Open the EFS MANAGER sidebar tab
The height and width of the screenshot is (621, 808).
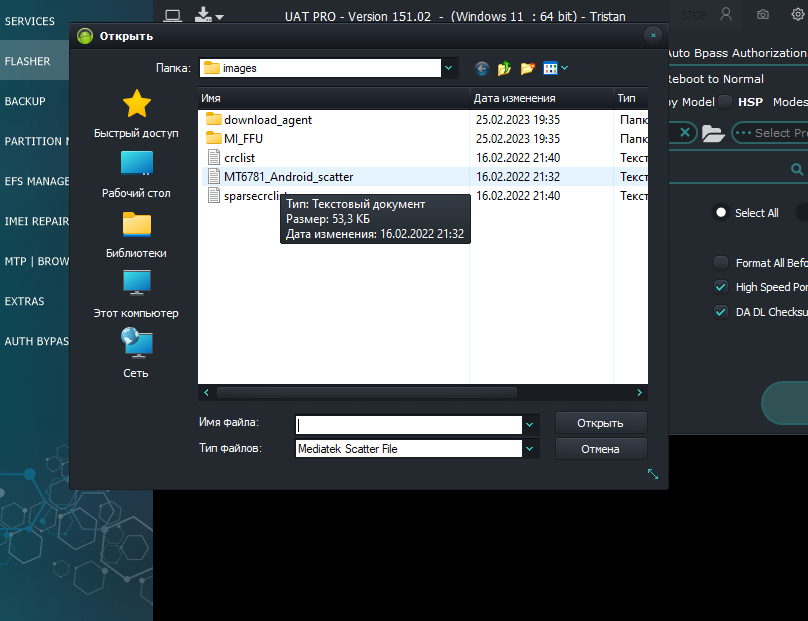tap(34, 181)
